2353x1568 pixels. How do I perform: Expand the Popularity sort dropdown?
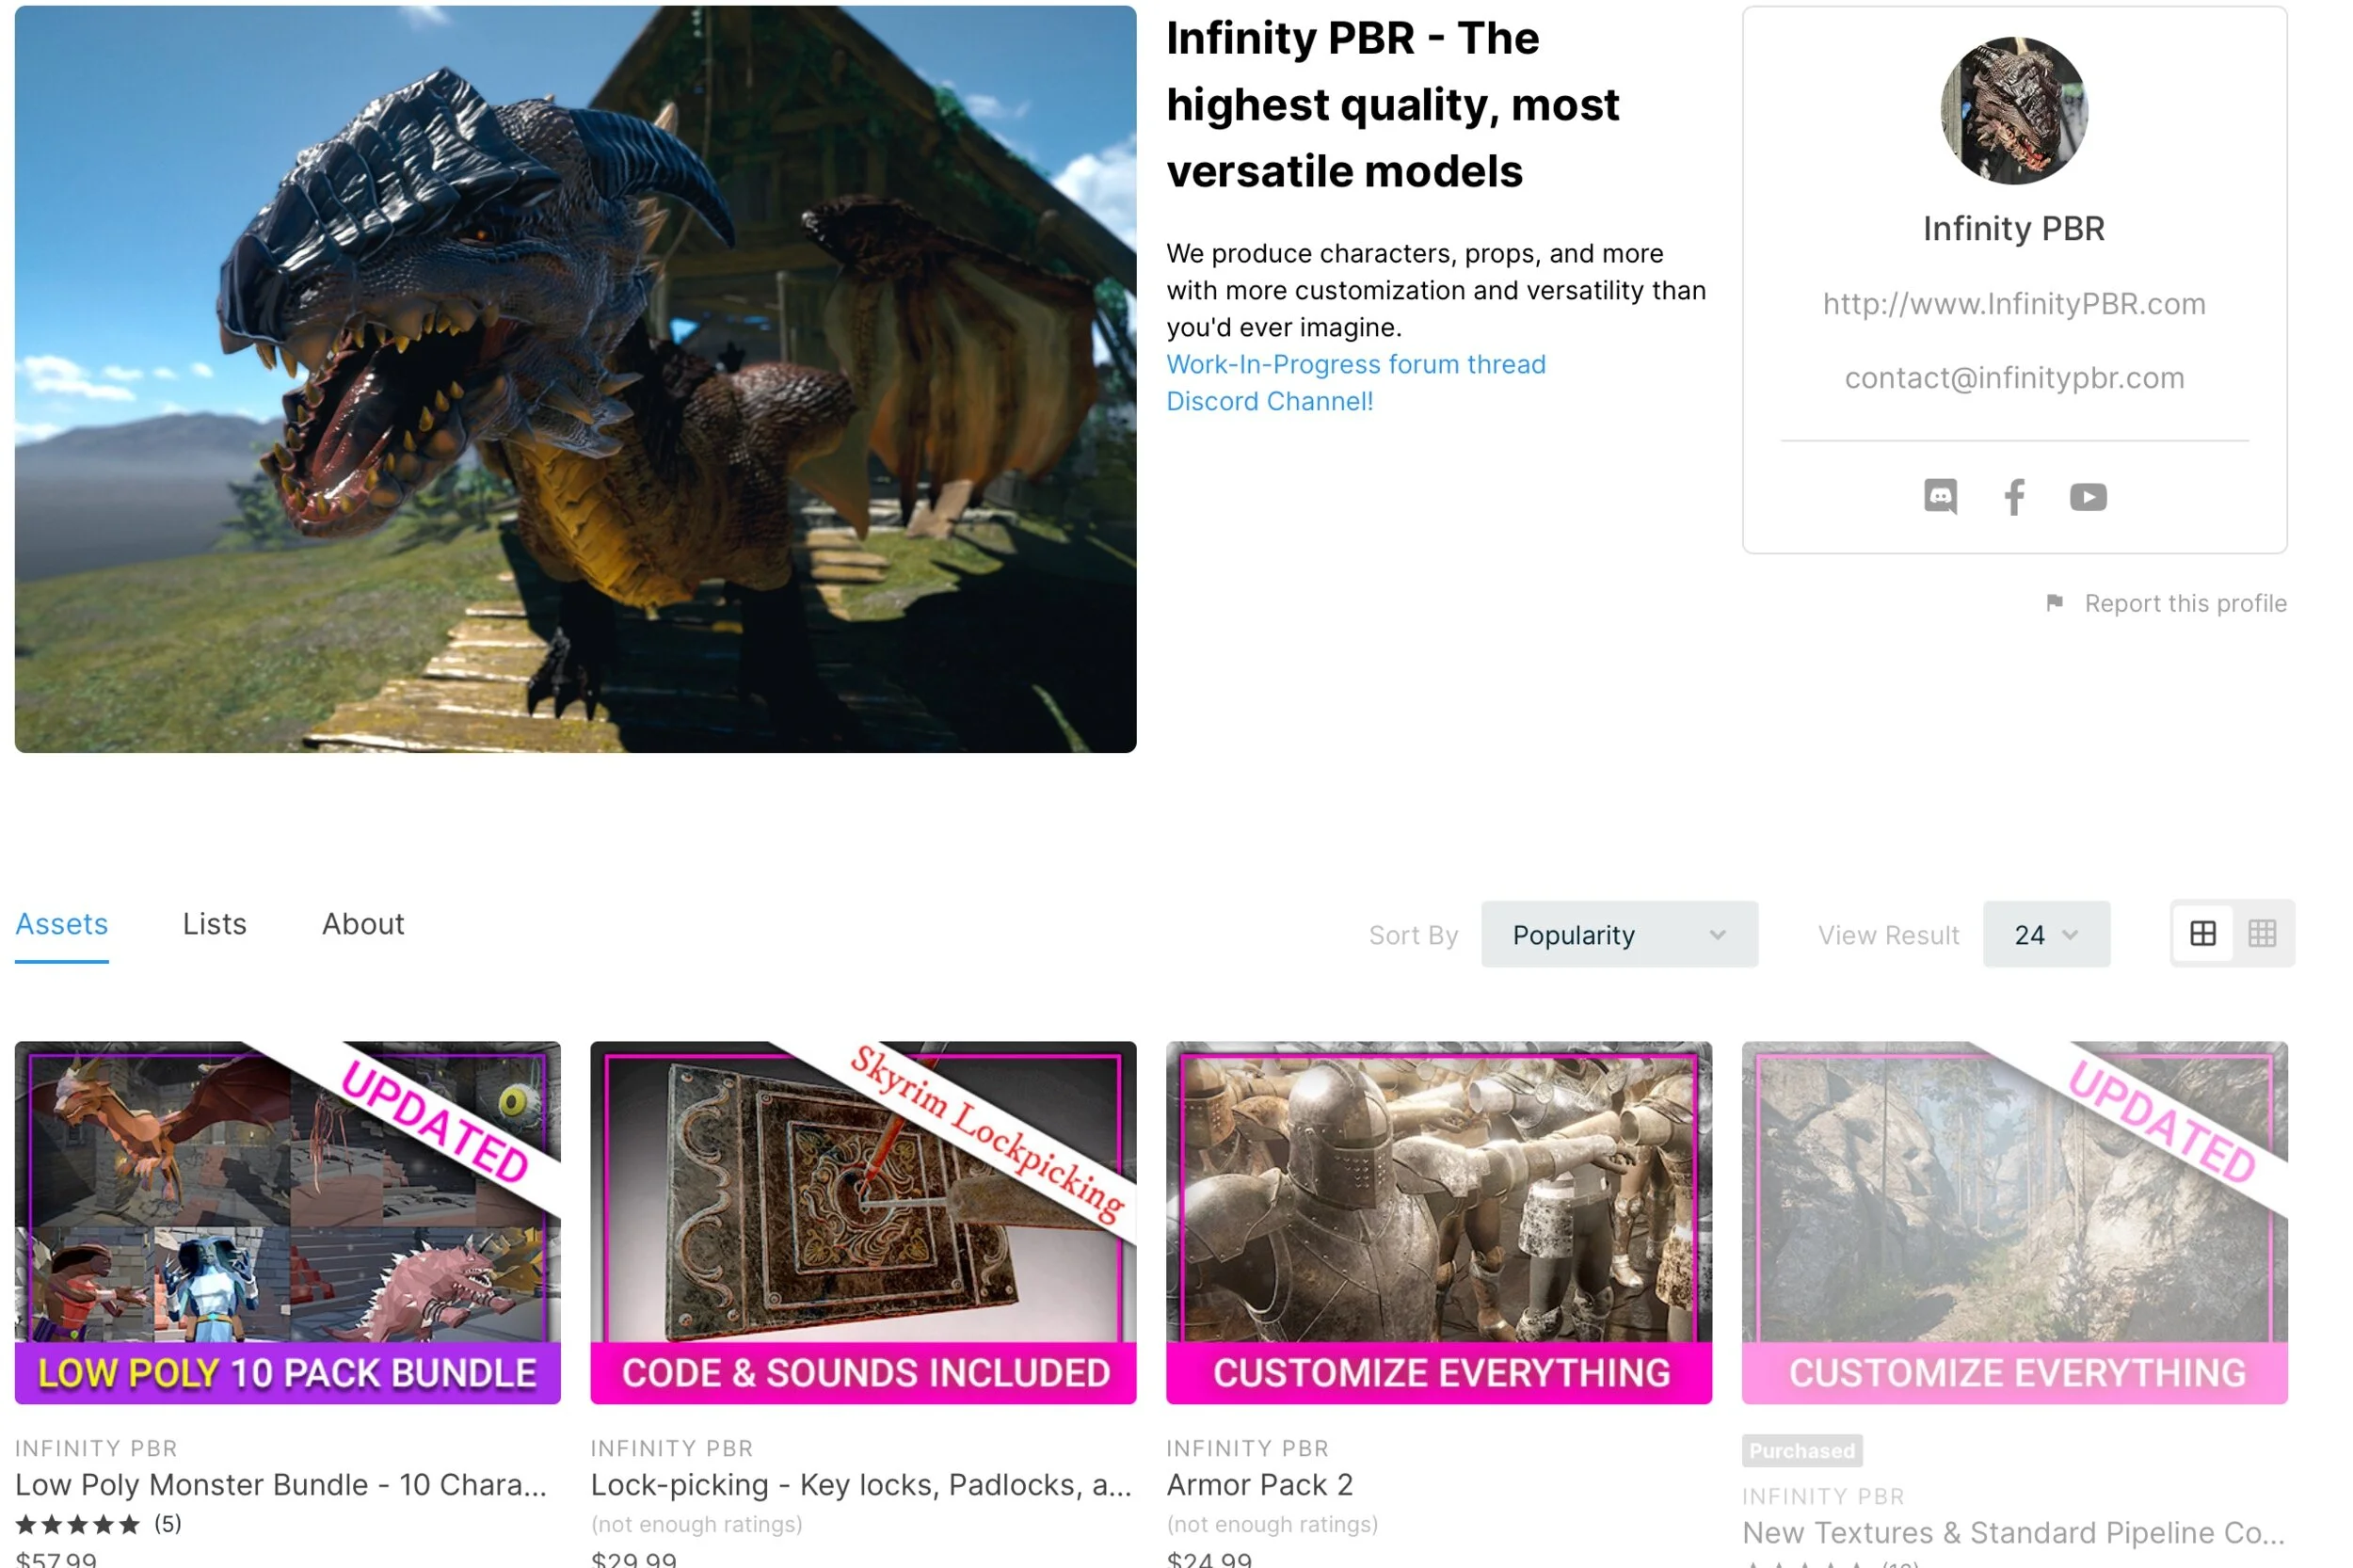click(x=1618, y=934)
